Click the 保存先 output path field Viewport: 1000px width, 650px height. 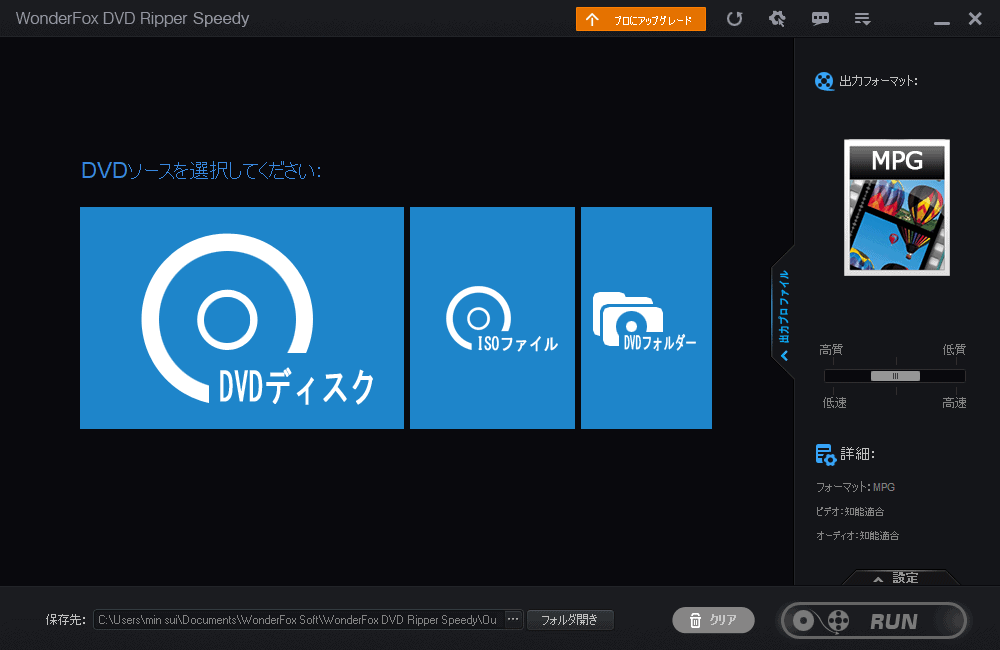(298, 620)
